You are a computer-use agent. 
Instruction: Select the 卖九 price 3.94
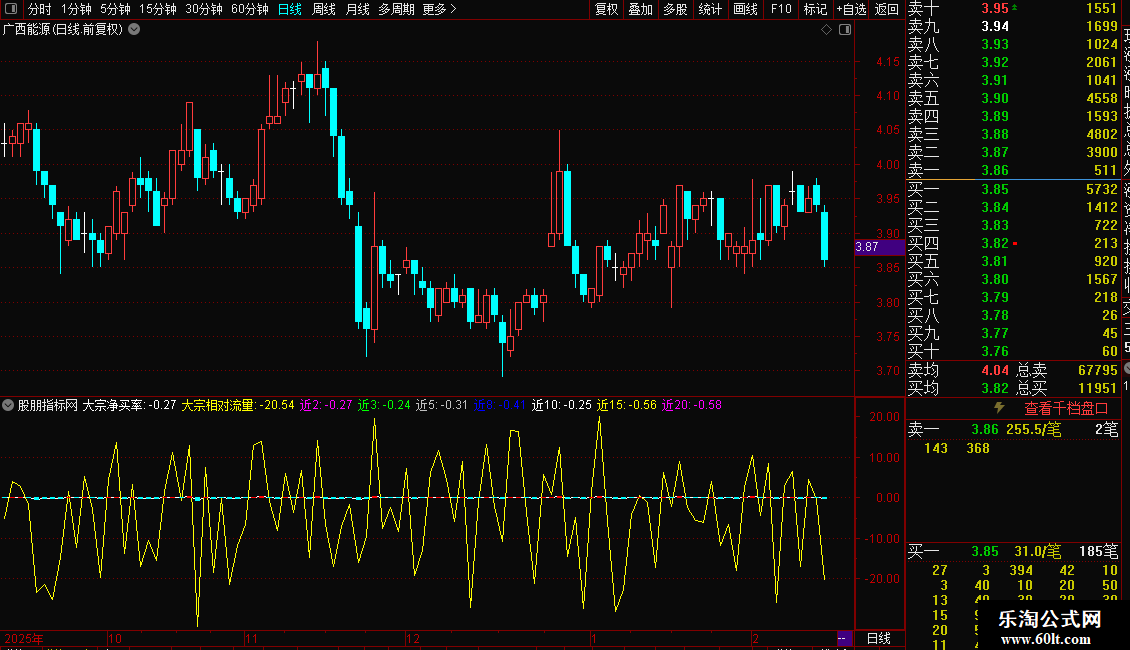pos(995,26)
